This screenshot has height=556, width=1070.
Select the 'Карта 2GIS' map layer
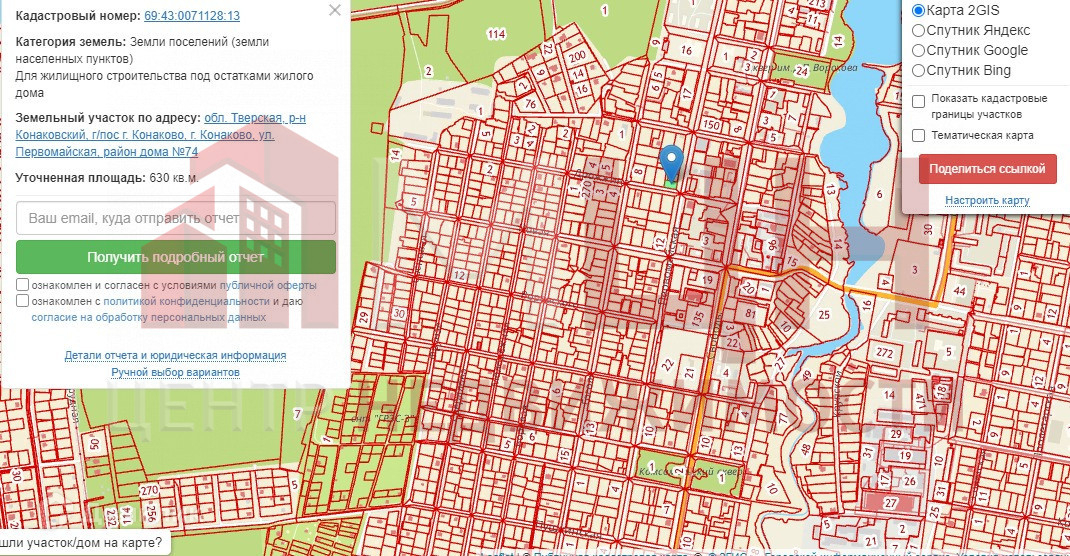click(x=919, y=10)
